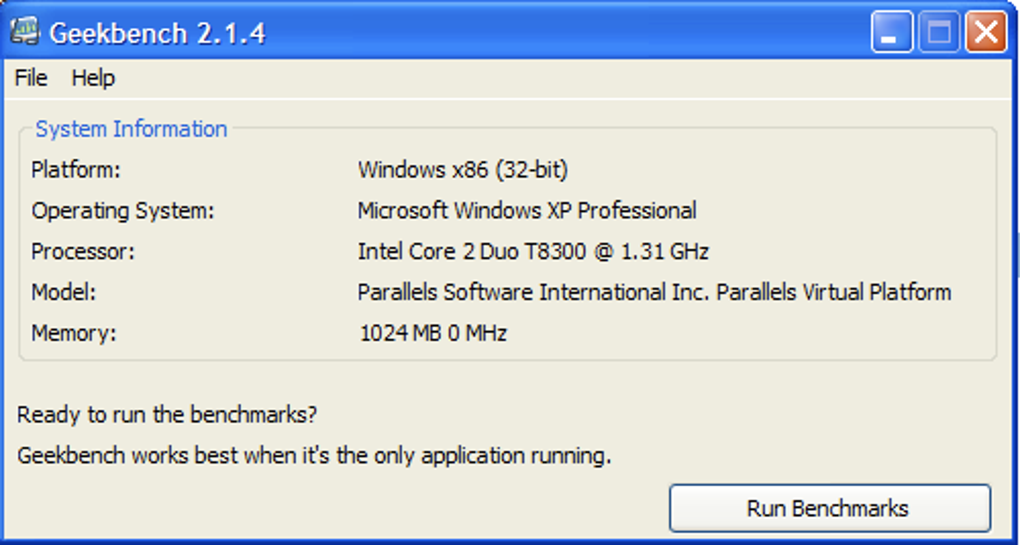Select the Platform label

click(x=76, y=170)
